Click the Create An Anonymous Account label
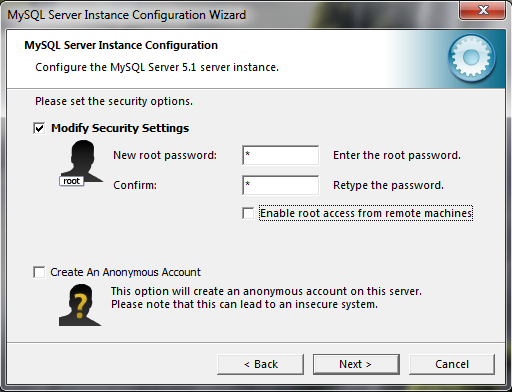The image size is (512, 392). (126, 272)
